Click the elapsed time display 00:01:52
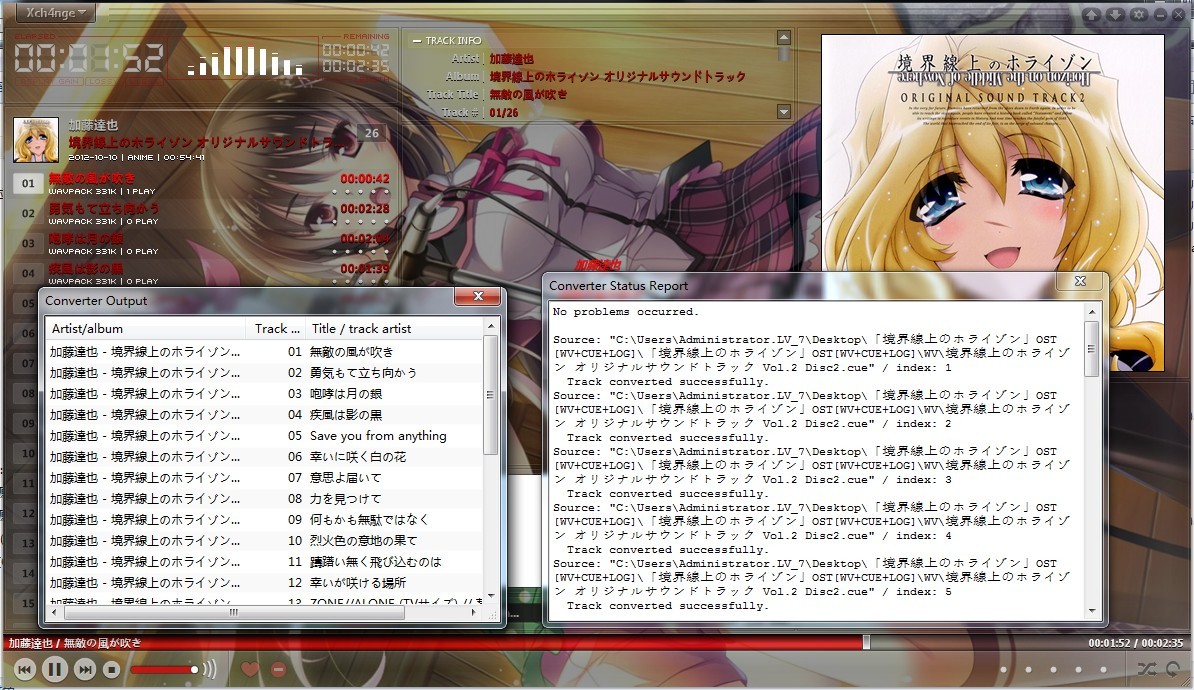1194x690 pixels. (89, 58)
